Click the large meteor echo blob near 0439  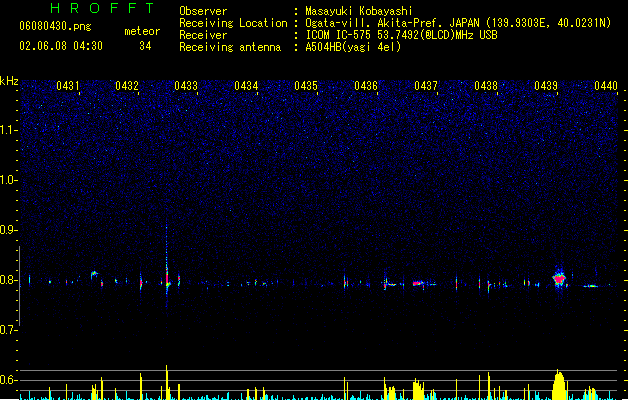point(559,278)
